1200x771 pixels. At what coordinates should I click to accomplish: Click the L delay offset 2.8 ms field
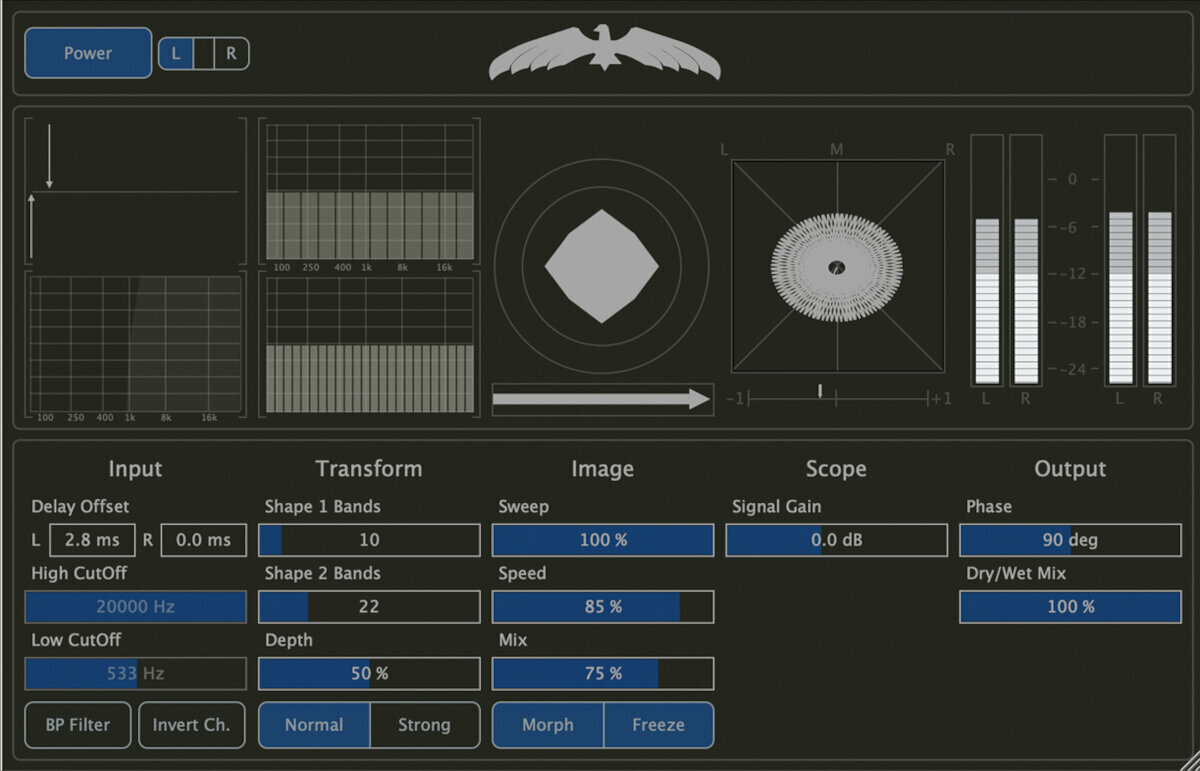coord(91,540)
